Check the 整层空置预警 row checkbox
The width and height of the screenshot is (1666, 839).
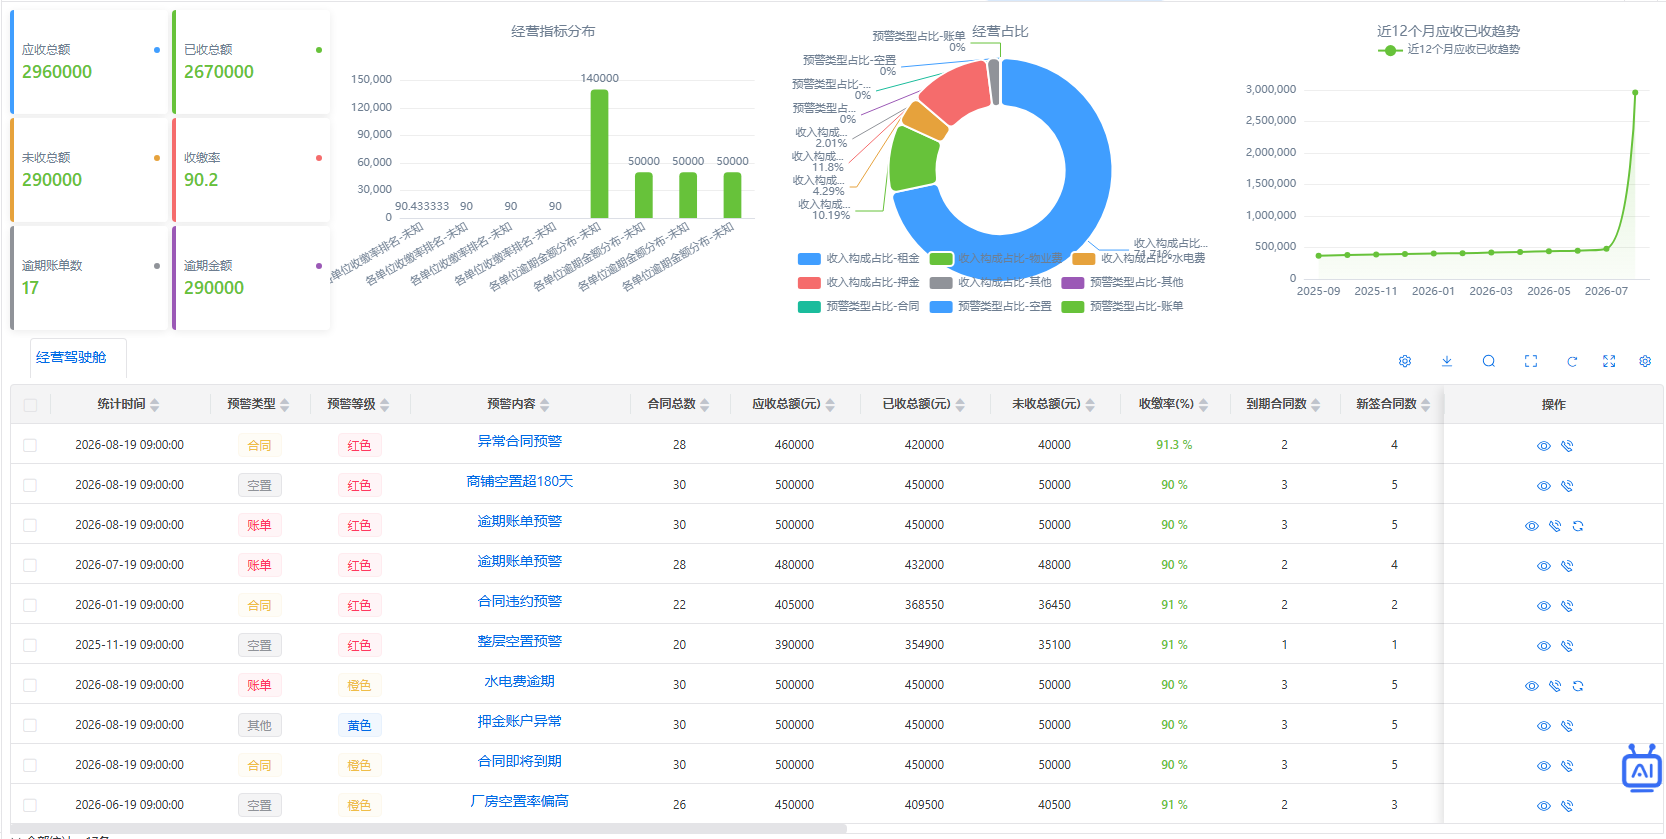pos(30,645)
